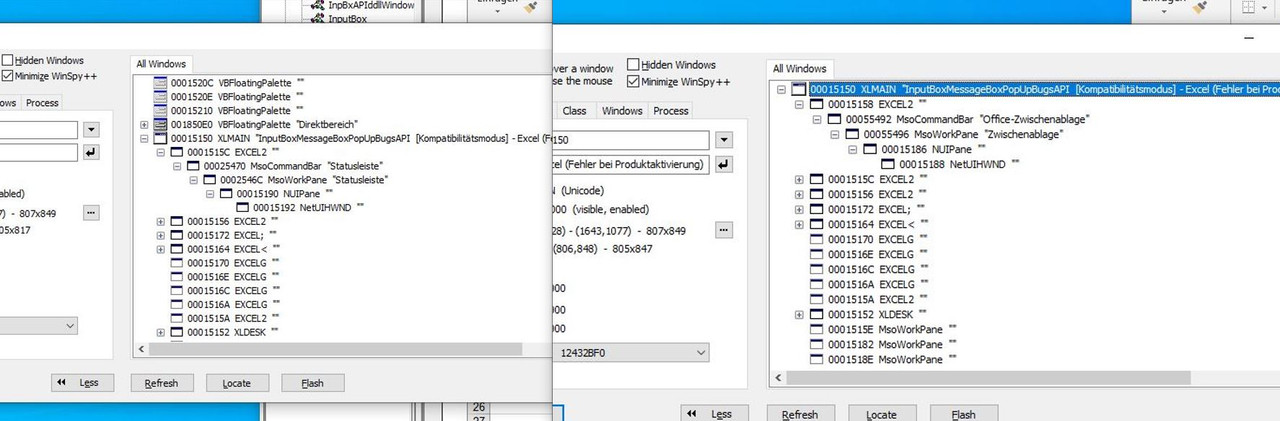
Task: Click window icon of 001850E0 Direktbereich row
Action: [x=160, y=124]
